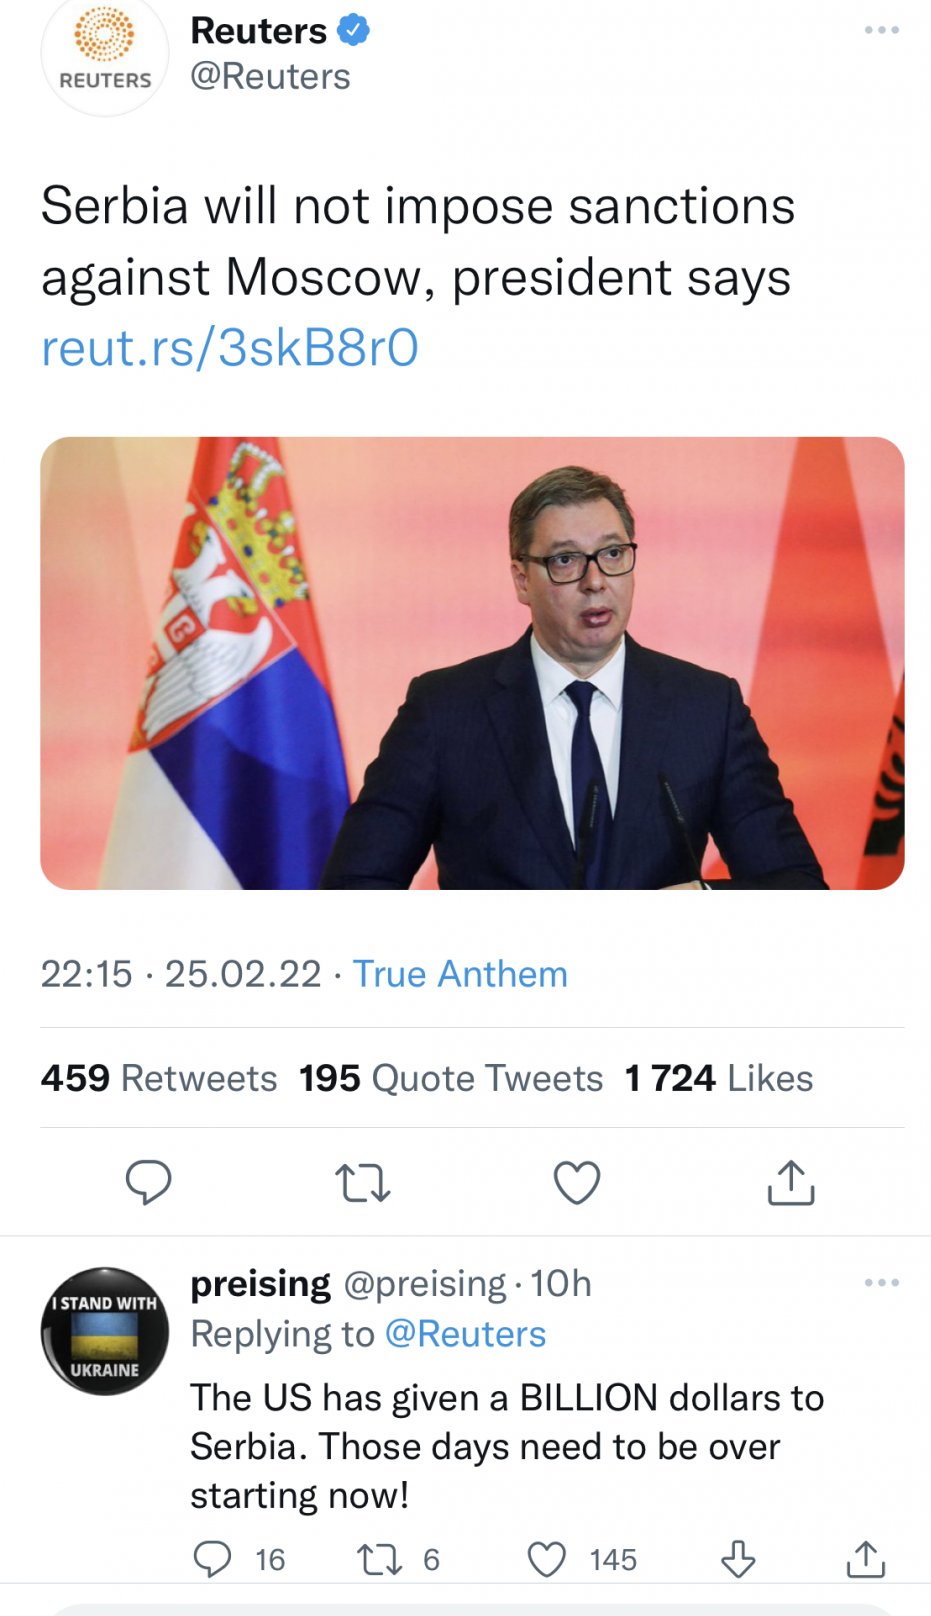
Task: Tap the @Reuters mention in reply
Action: (465, 1334)
